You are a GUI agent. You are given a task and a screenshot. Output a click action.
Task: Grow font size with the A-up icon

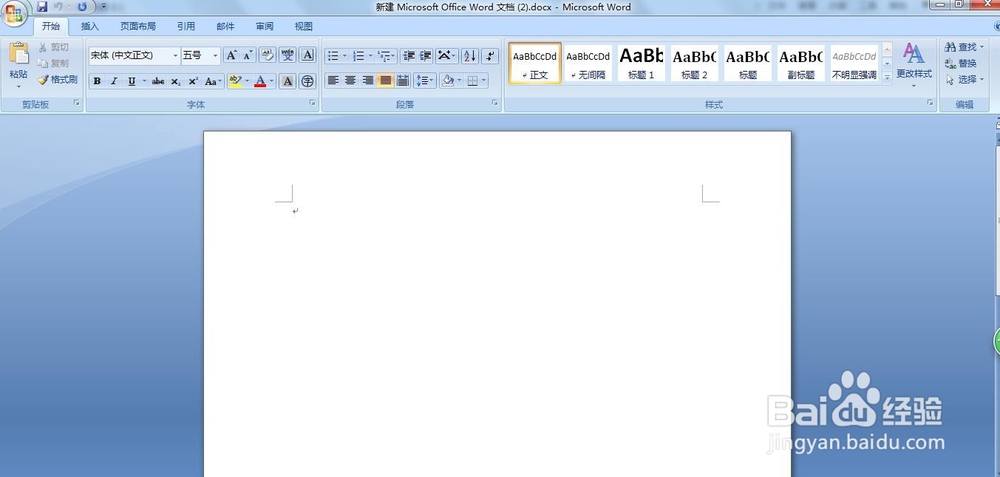232,55
